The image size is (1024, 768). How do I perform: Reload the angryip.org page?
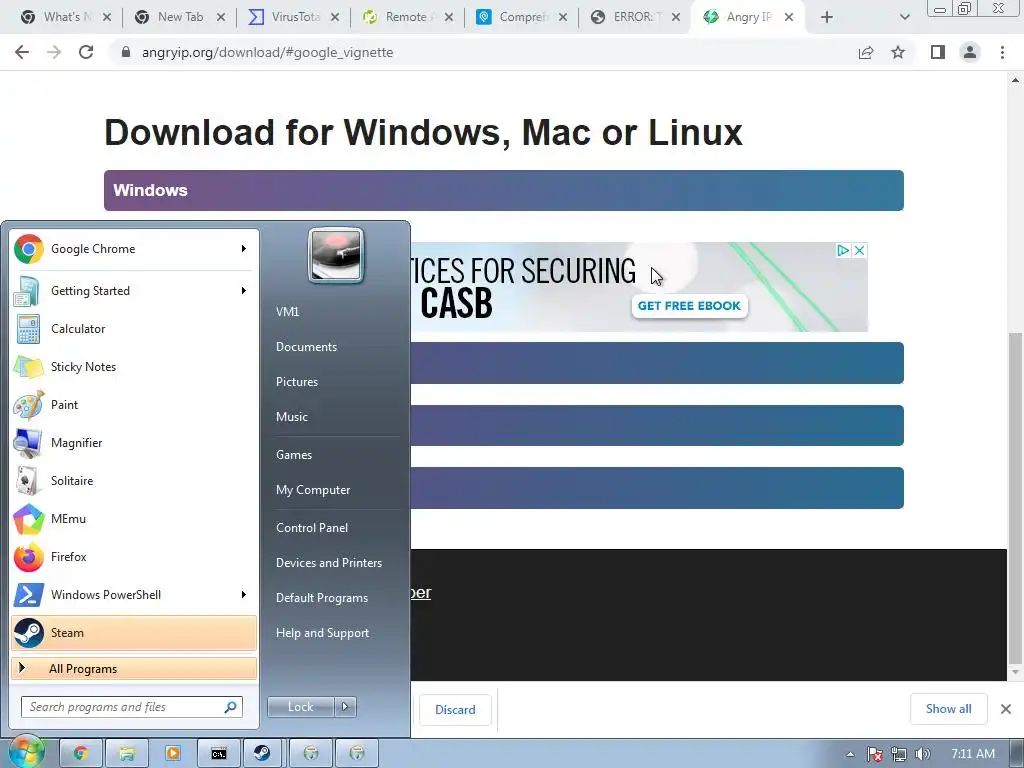(86, 52)
